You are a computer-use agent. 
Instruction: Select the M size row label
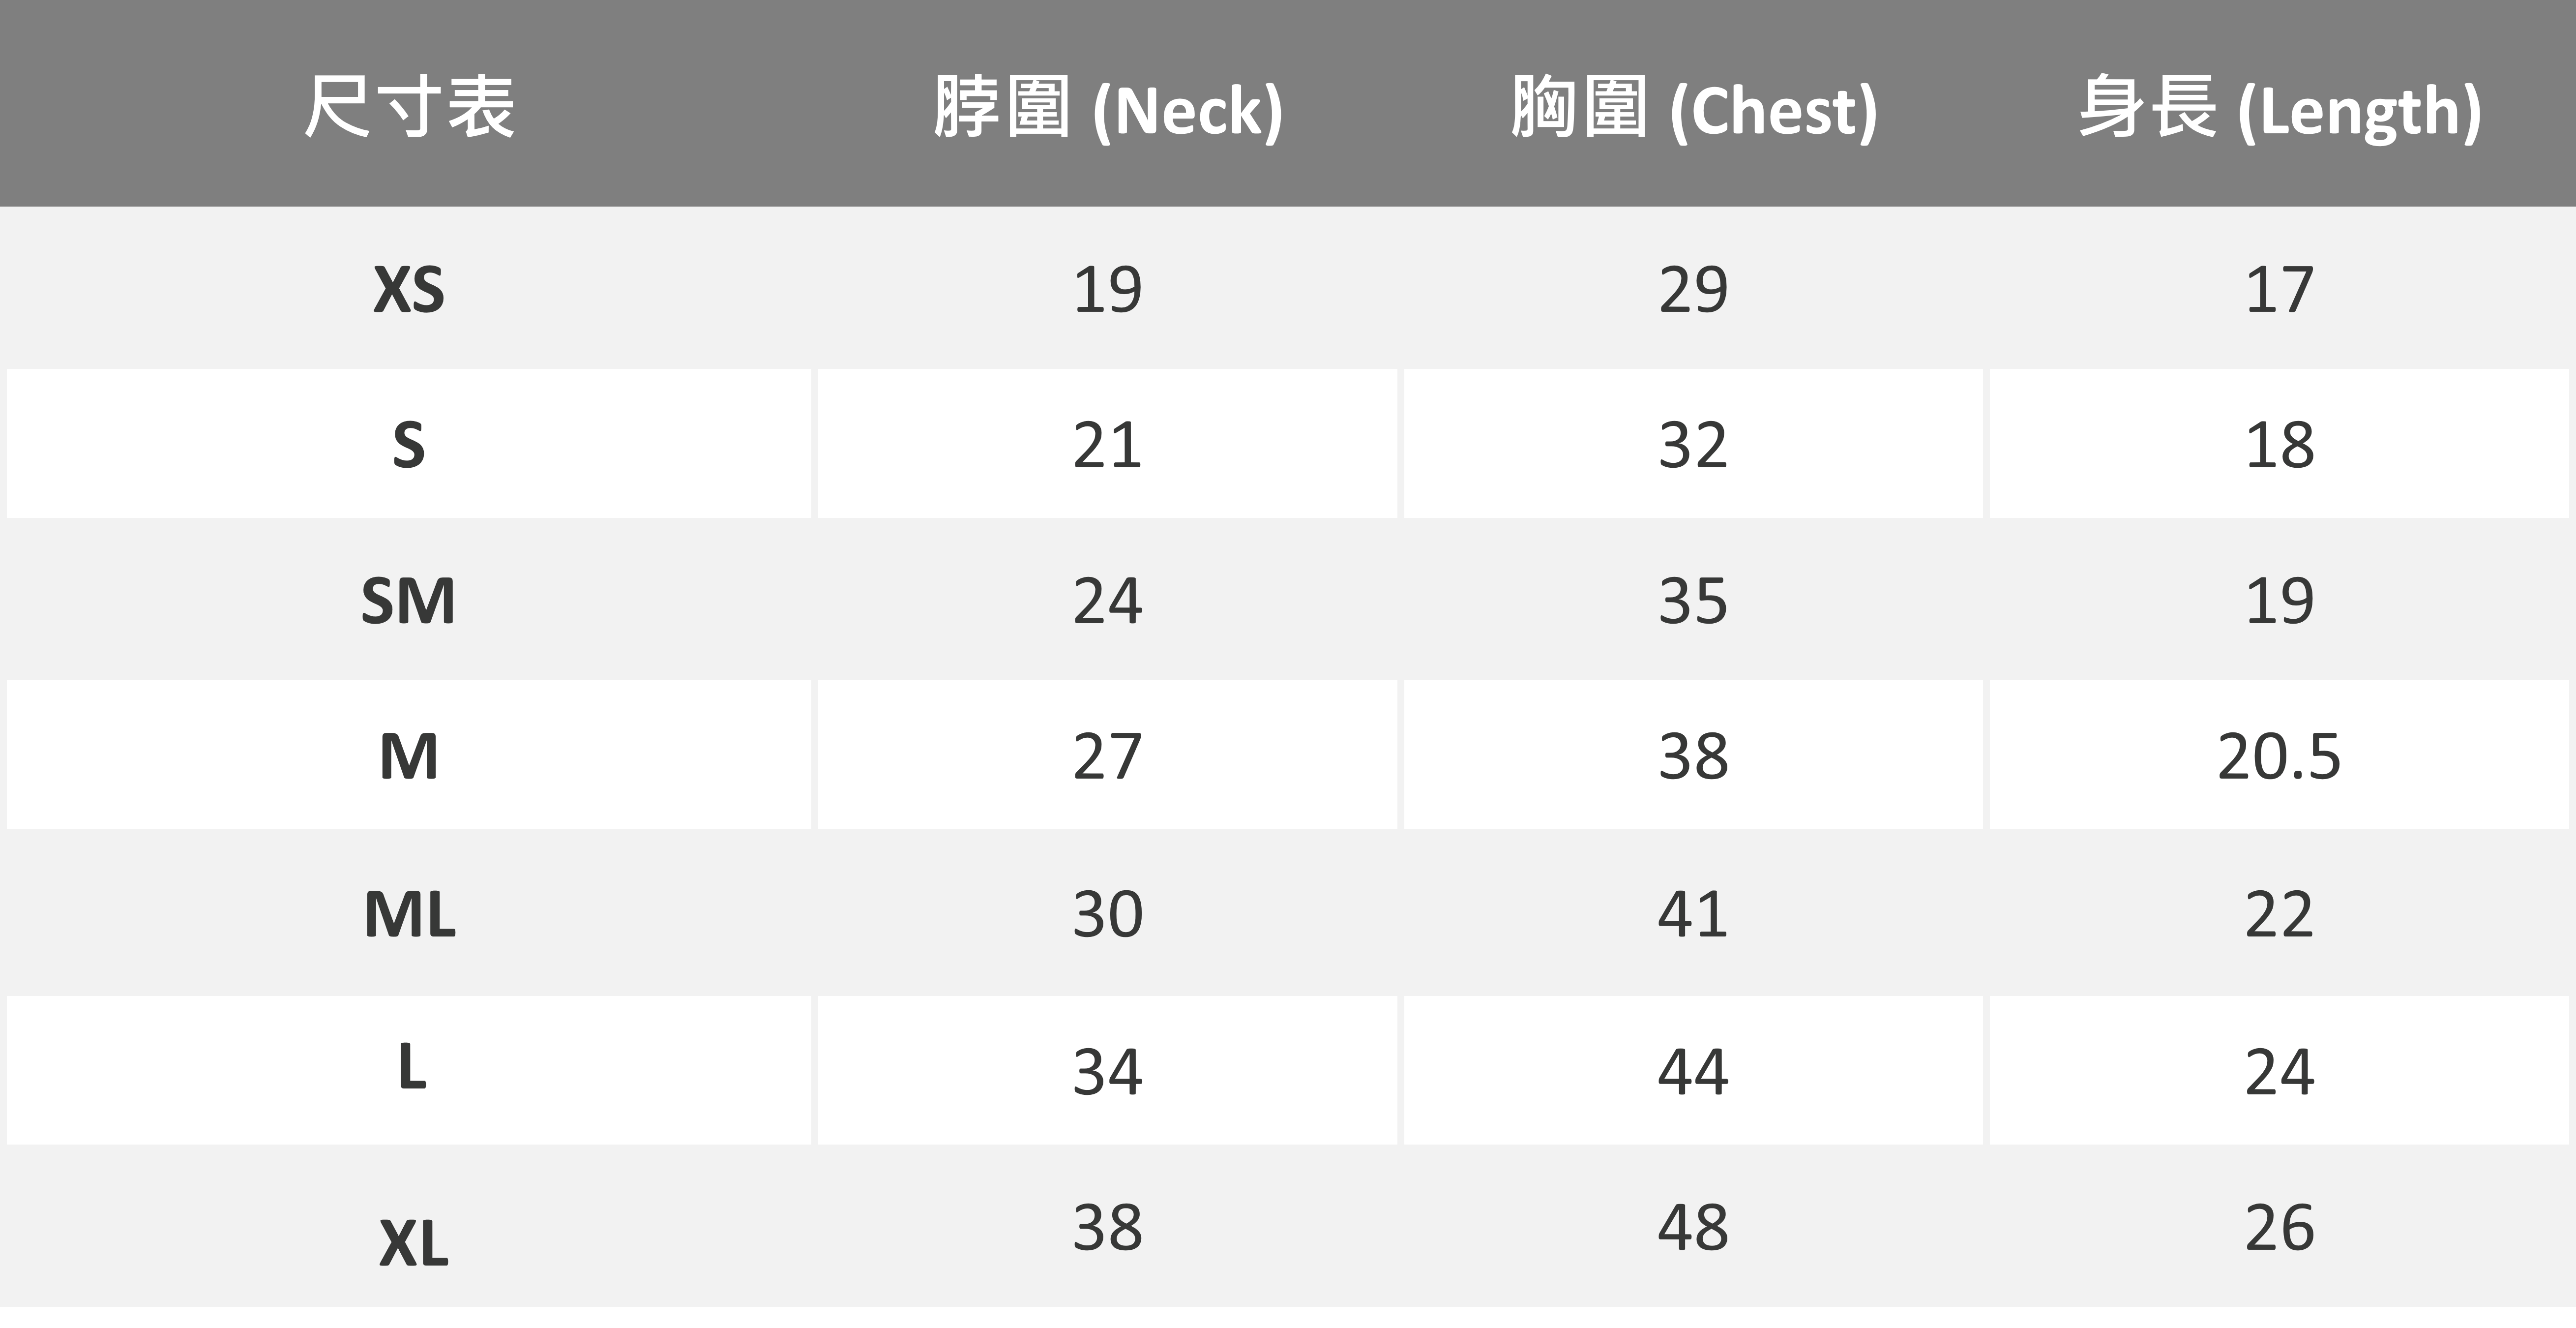[409, 756]
